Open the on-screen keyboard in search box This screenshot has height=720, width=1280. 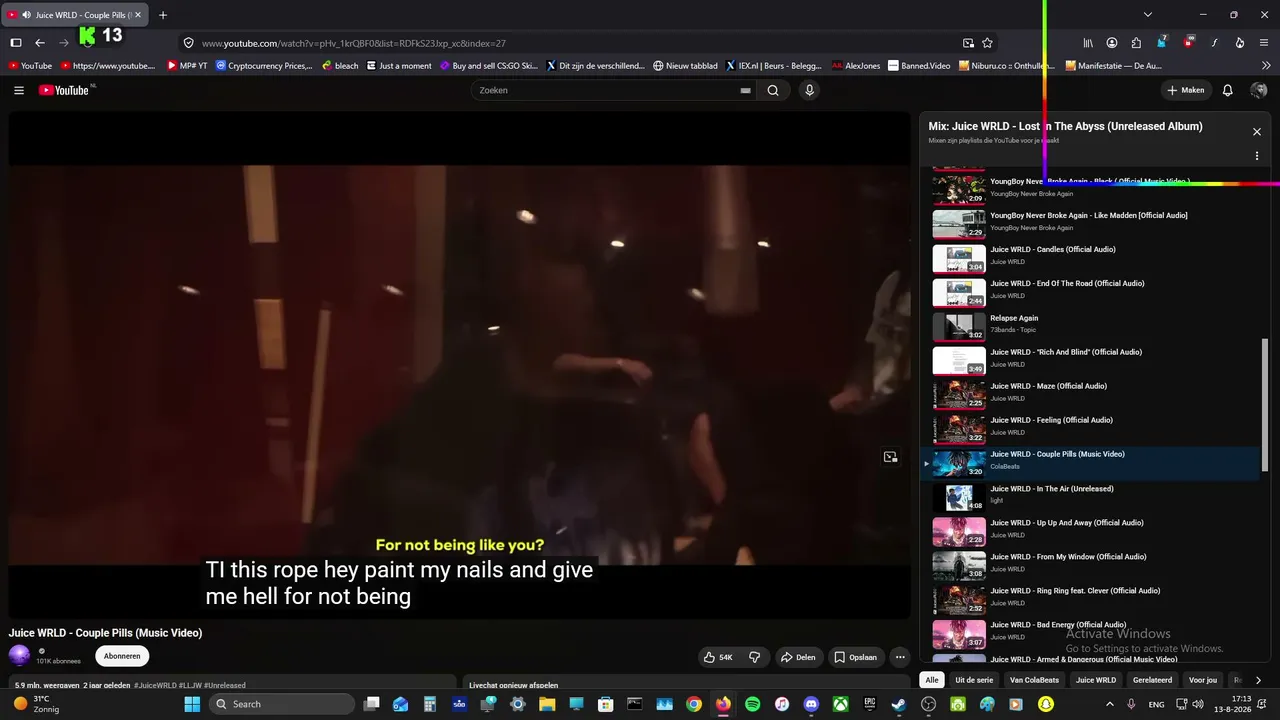[745, 90]
